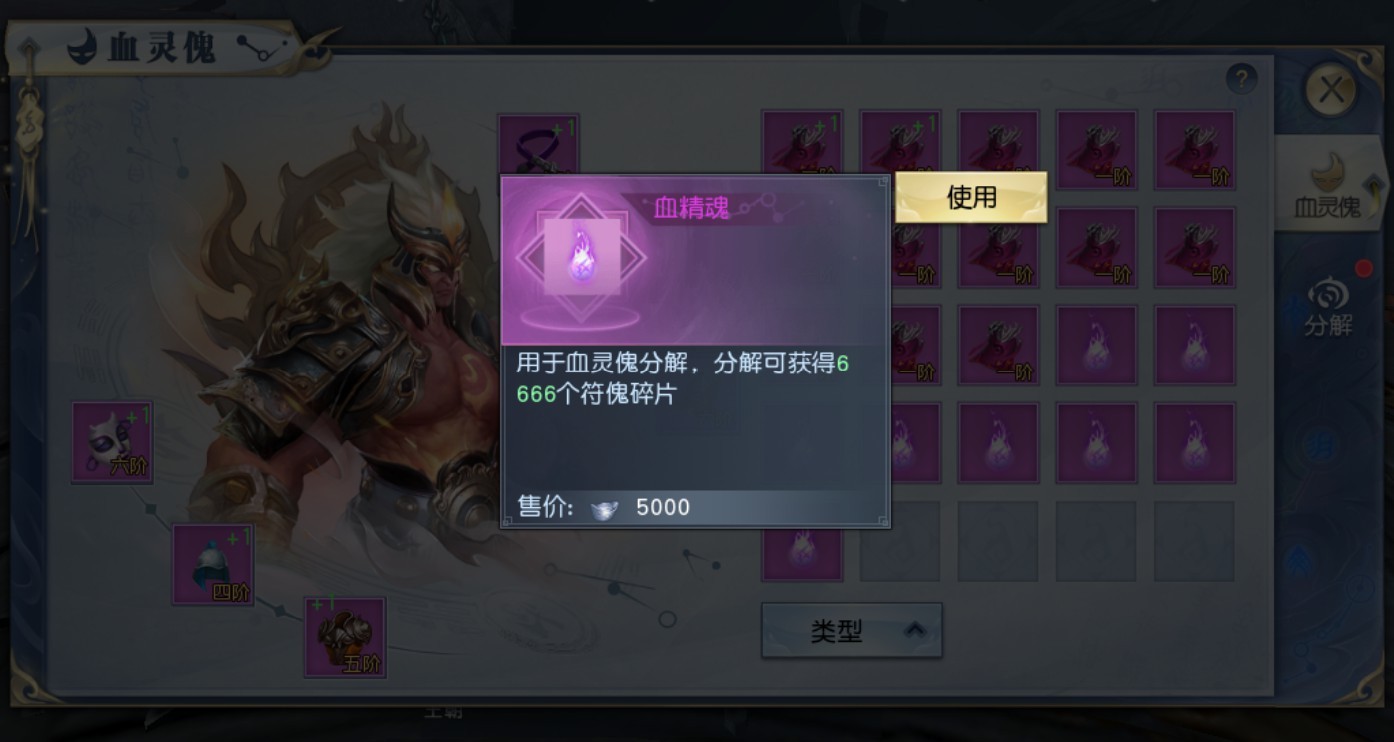Screen dimensions: 1394x742
Task: Open the question mark help icon
Action: (x=1241, y=79)
